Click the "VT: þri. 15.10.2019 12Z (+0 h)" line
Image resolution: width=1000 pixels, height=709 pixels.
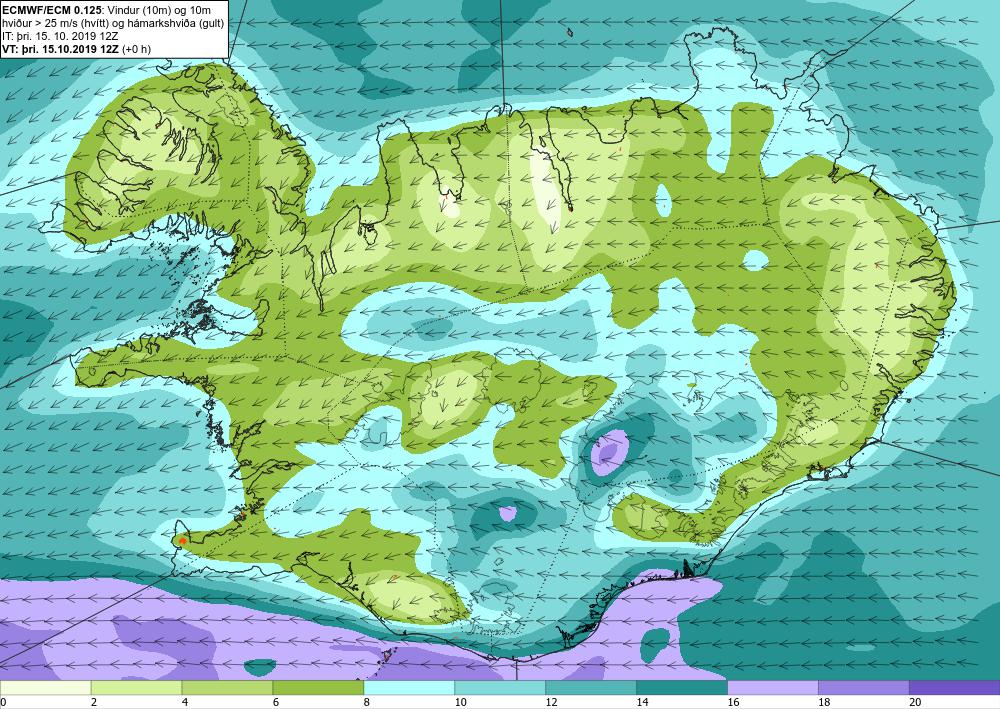77,49
